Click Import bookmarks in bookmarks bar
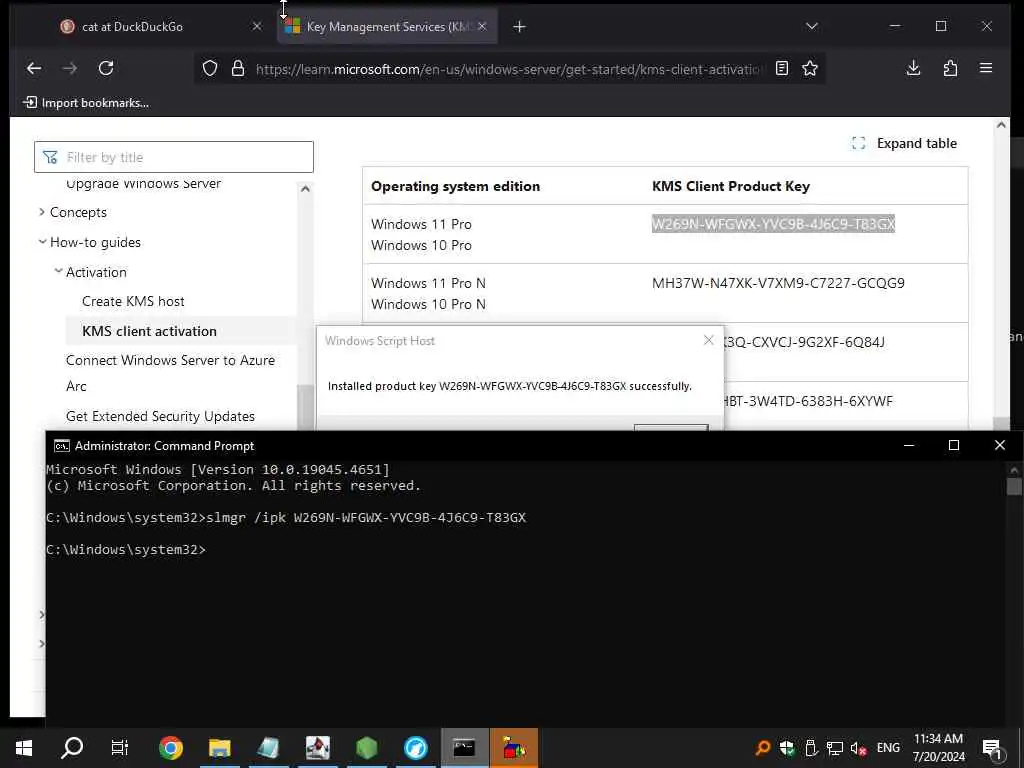This screenshot has width=1024, height=768. coord(86,103)
